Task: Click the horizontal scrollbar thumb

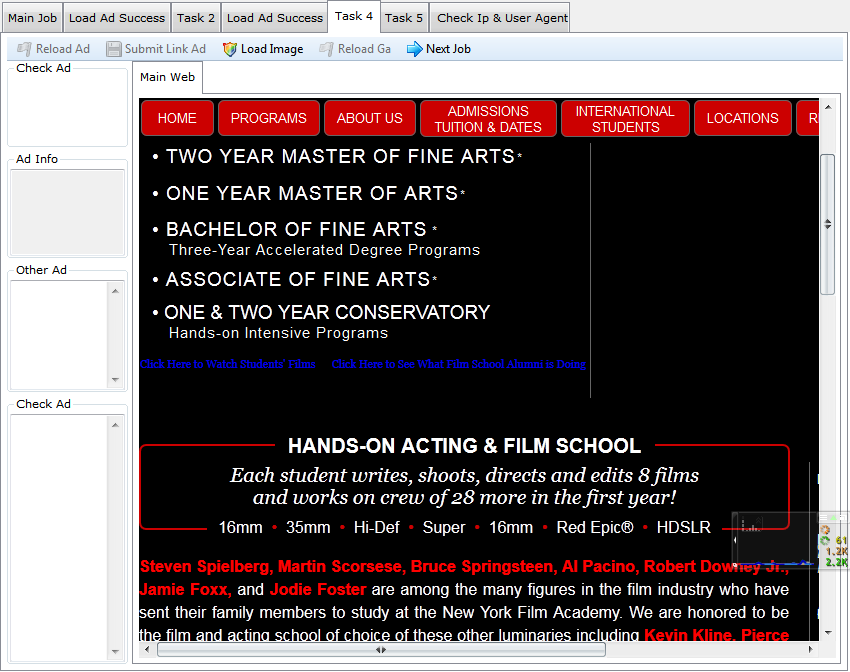Action: pyautogui.click(x=381, y=649)
